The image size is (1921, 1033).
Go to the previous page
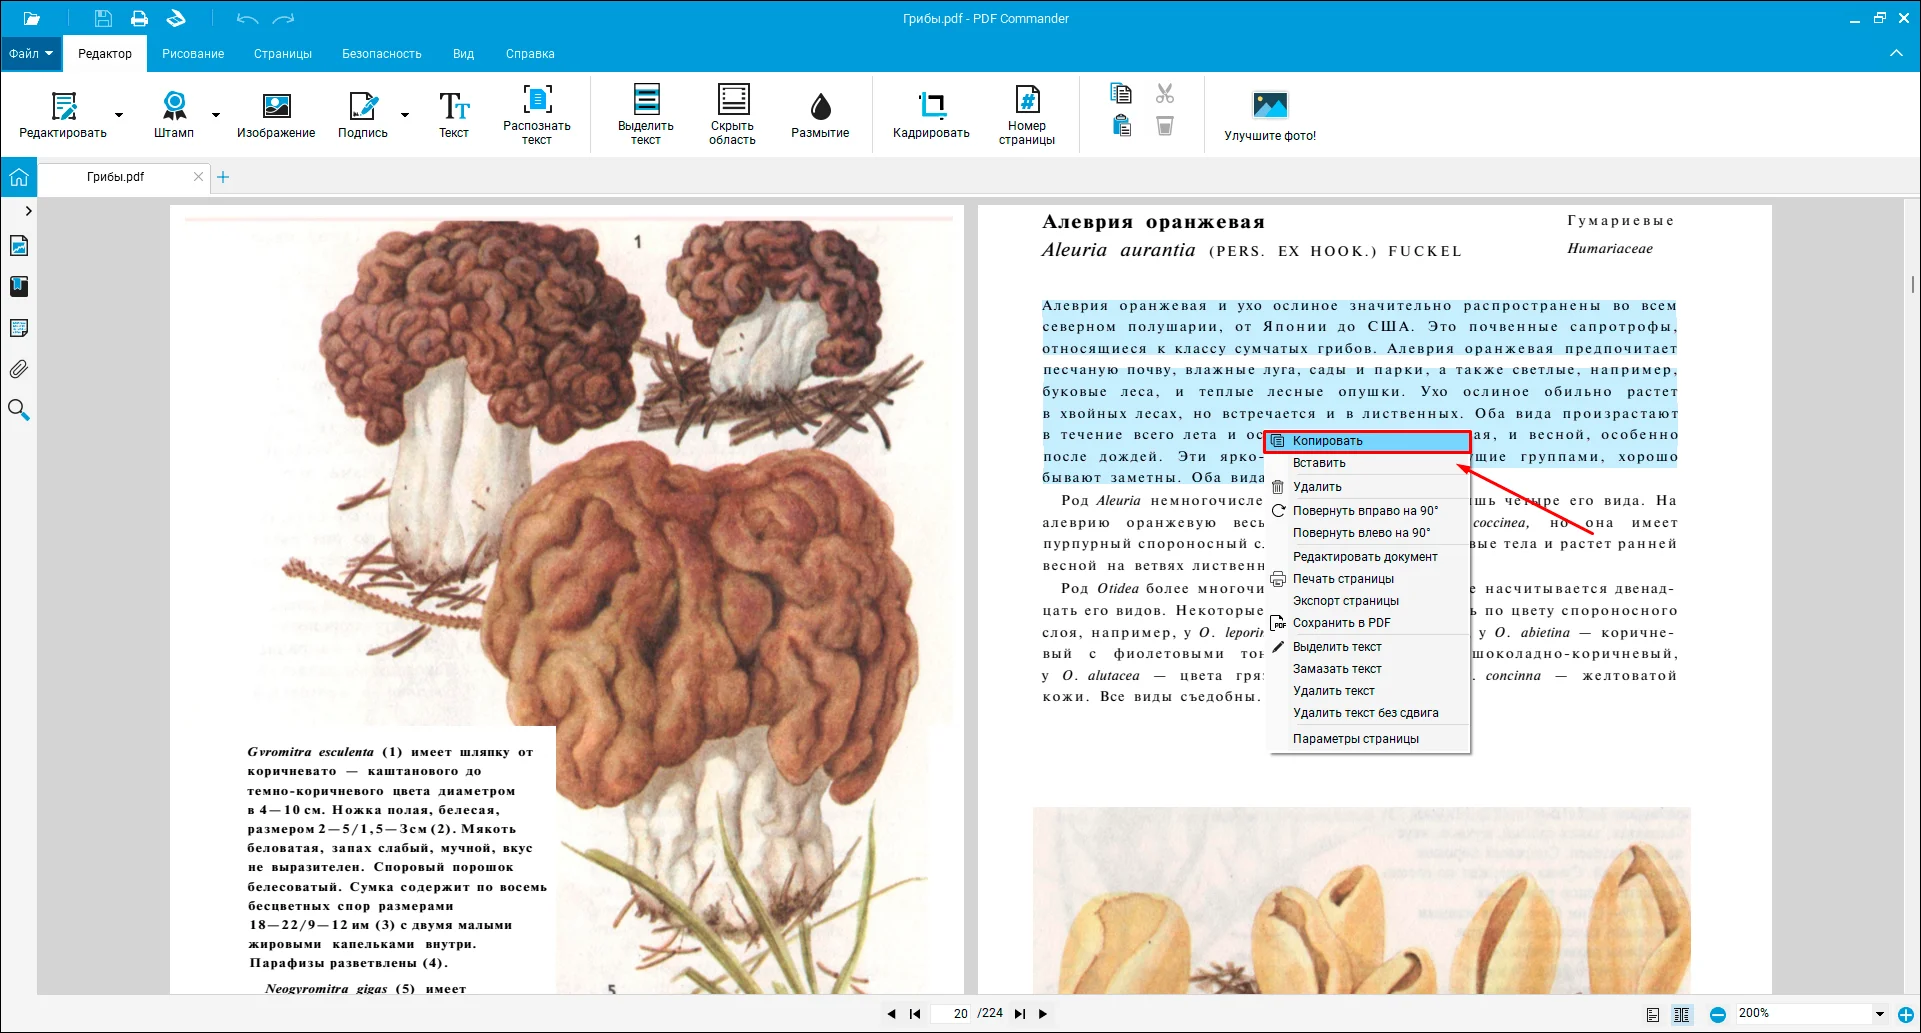(891, 1014)
